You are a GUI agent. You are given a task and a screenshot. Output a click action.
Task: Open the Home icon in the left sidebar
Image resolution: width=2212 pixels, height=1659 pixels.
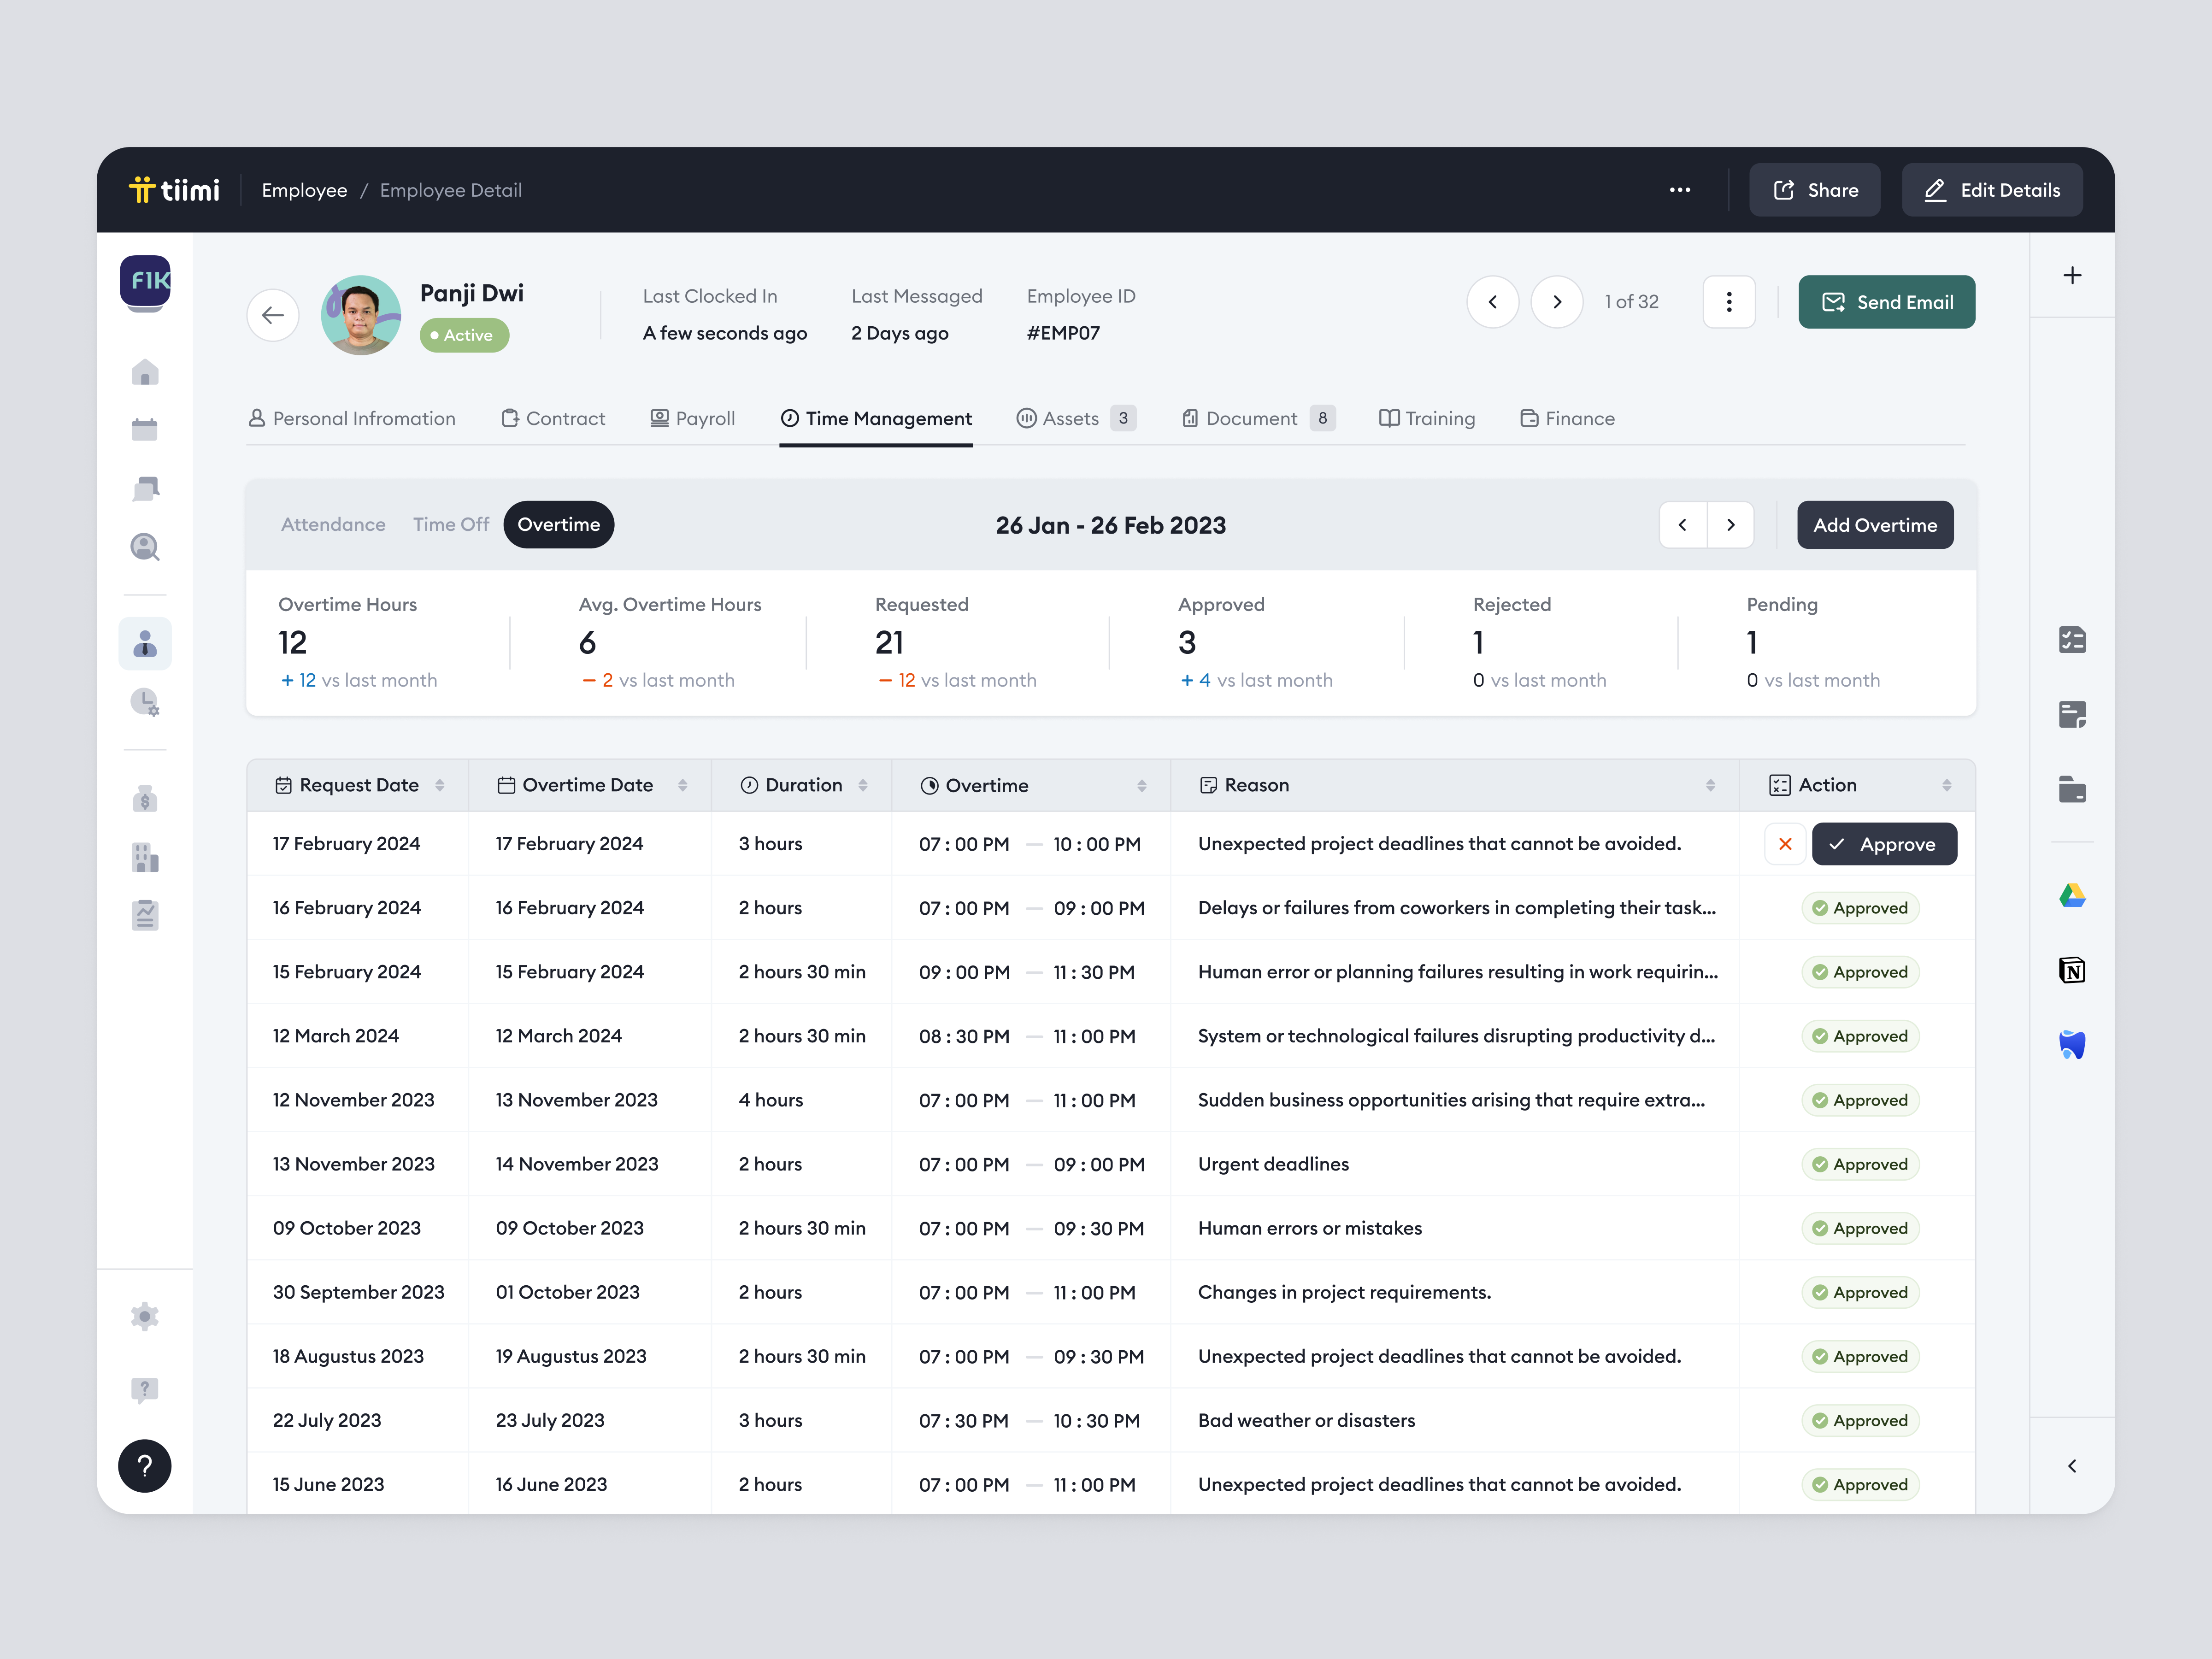(145, 372)
